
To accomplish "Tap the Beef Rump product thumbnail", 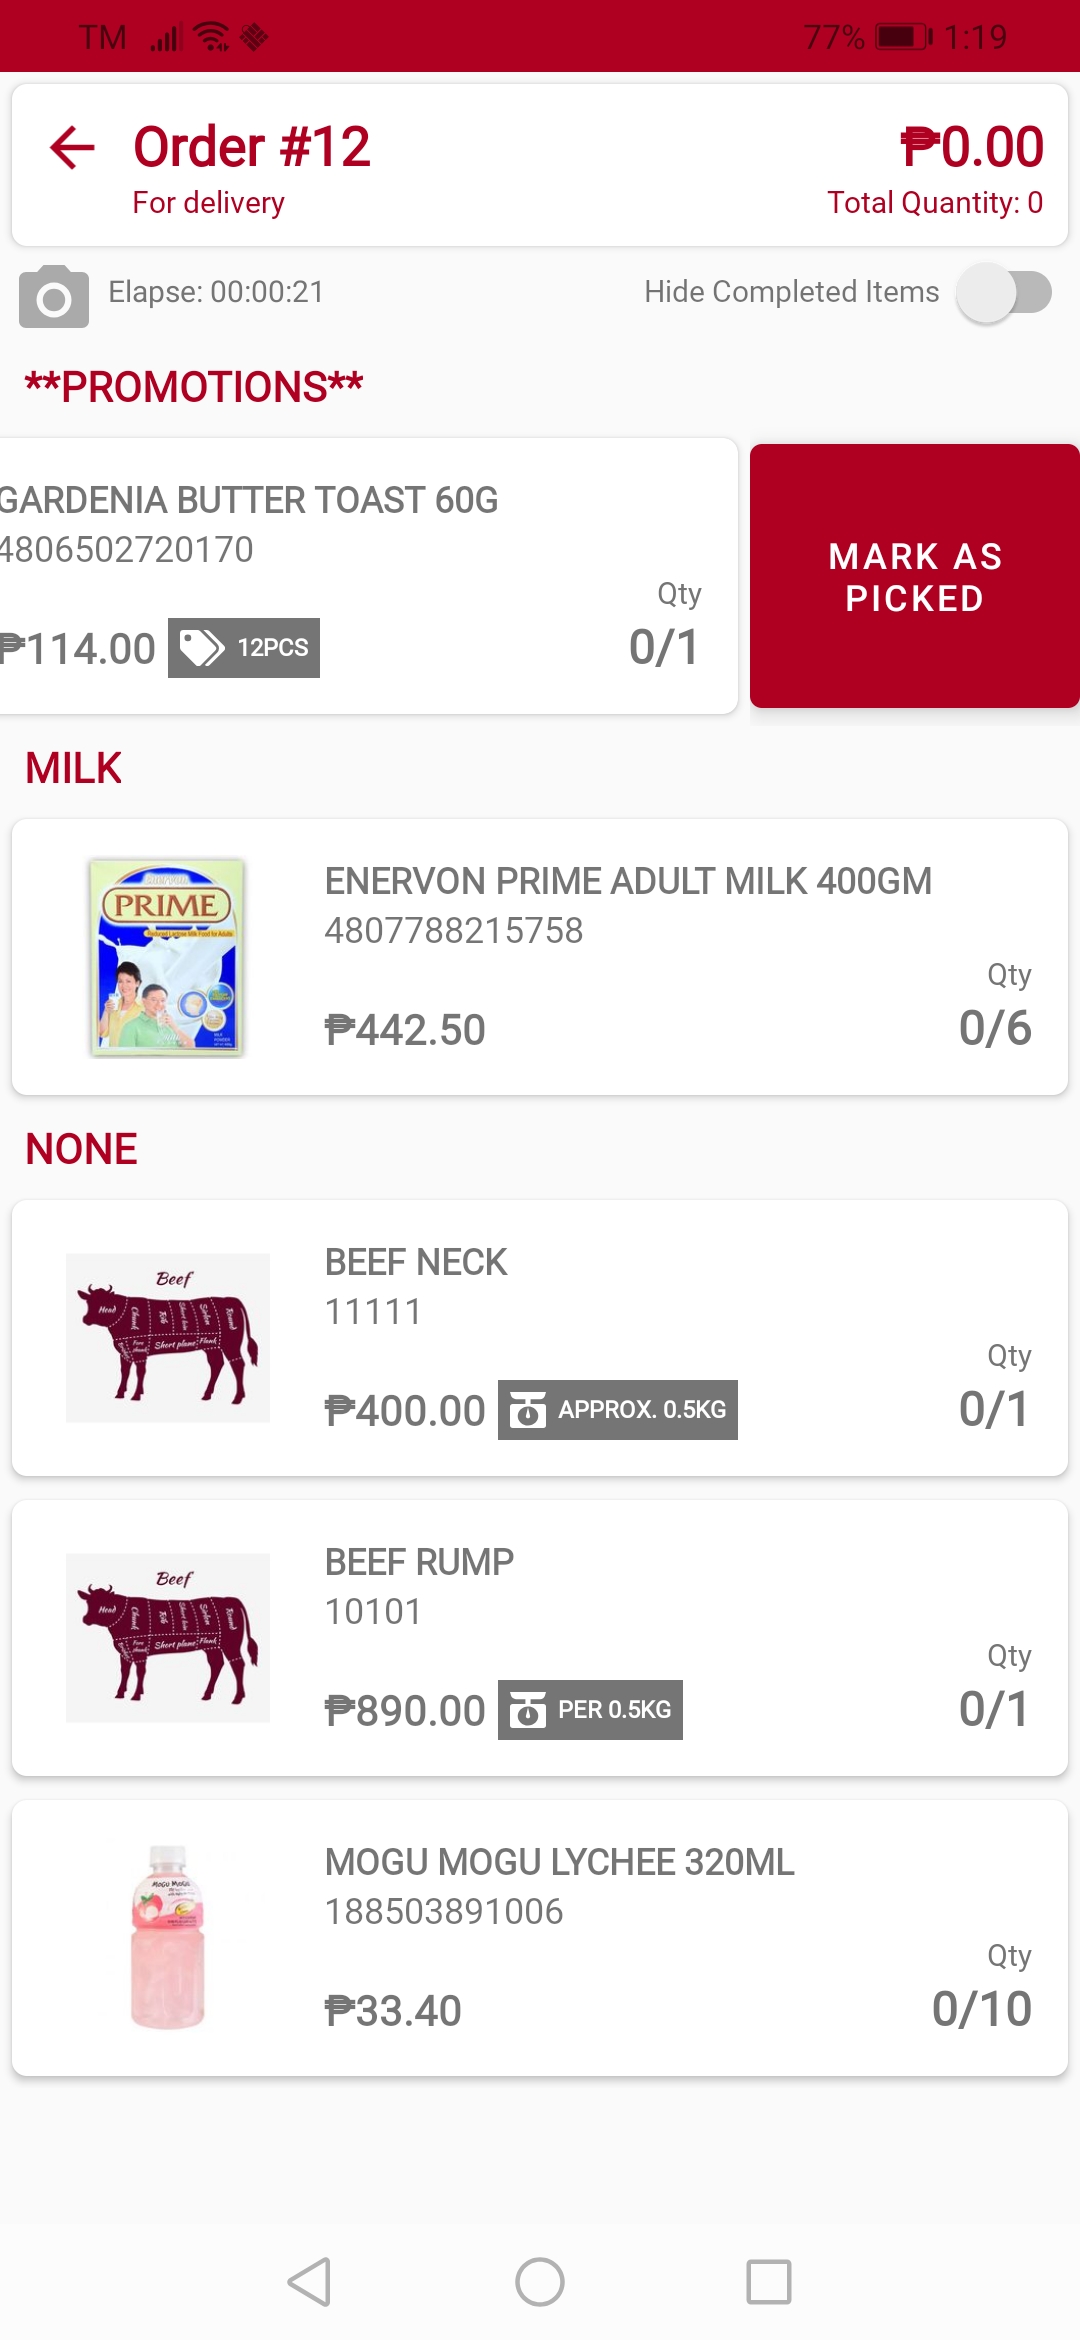I will [x=168, y=1638].
